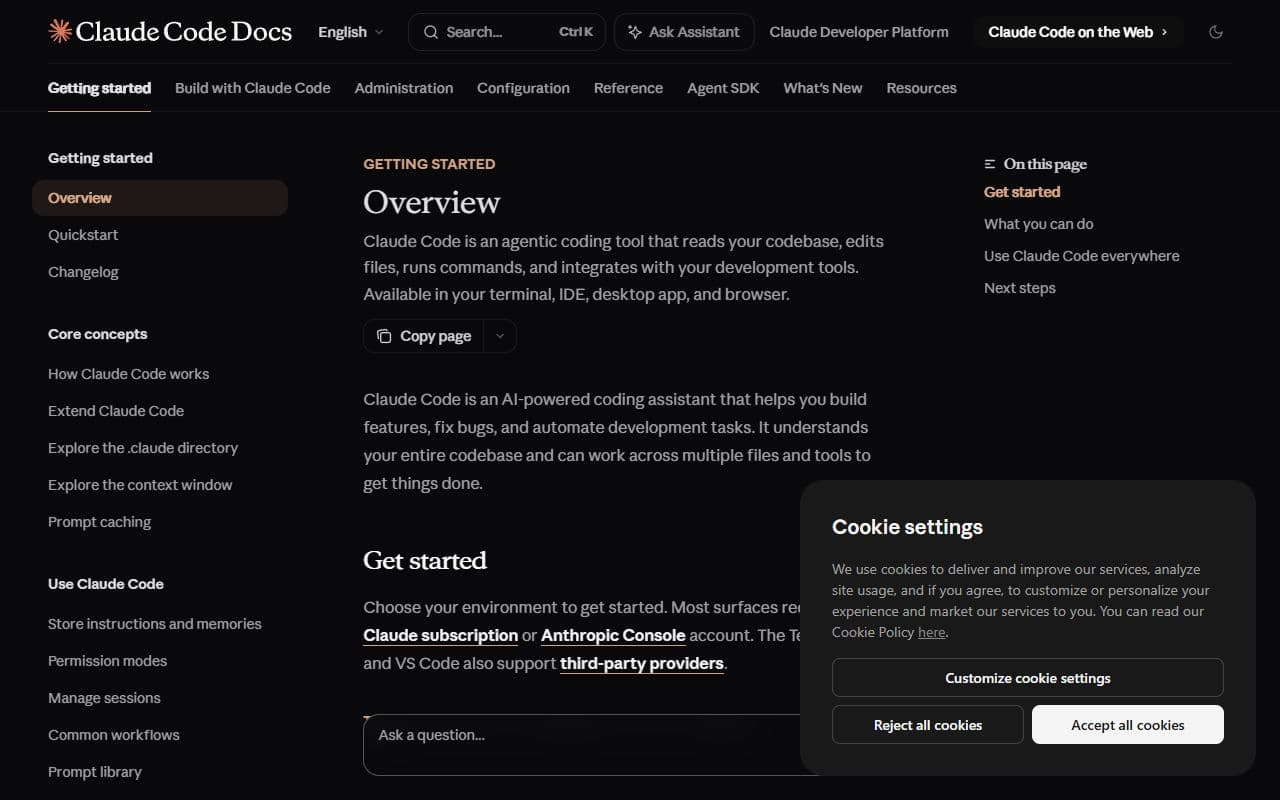This screenshot has width=1280, height=800.
Task: Follow the third-party providers link
Action: click(642, 663)
